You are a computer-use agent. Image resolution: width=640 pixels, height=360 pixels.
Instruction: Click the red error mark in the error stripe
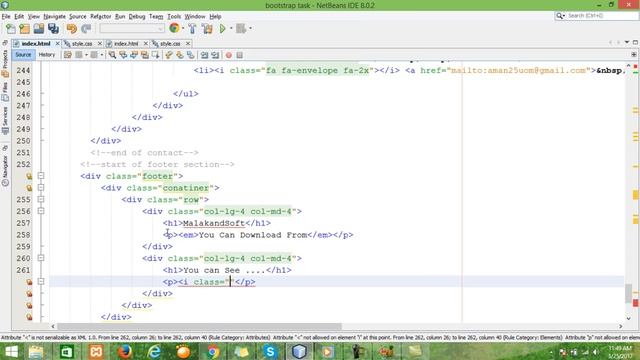(x=636, y=303)
